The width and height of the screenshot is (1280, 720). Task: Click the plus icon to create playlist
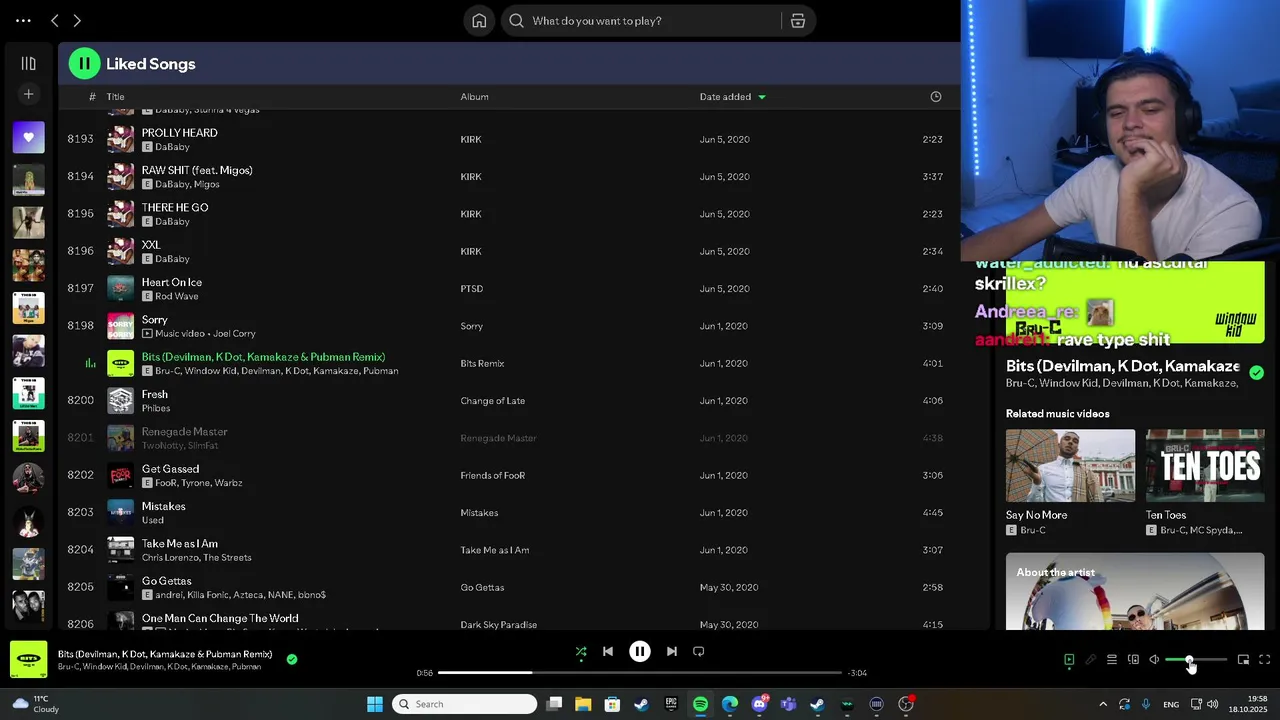[x=28, y=94]
